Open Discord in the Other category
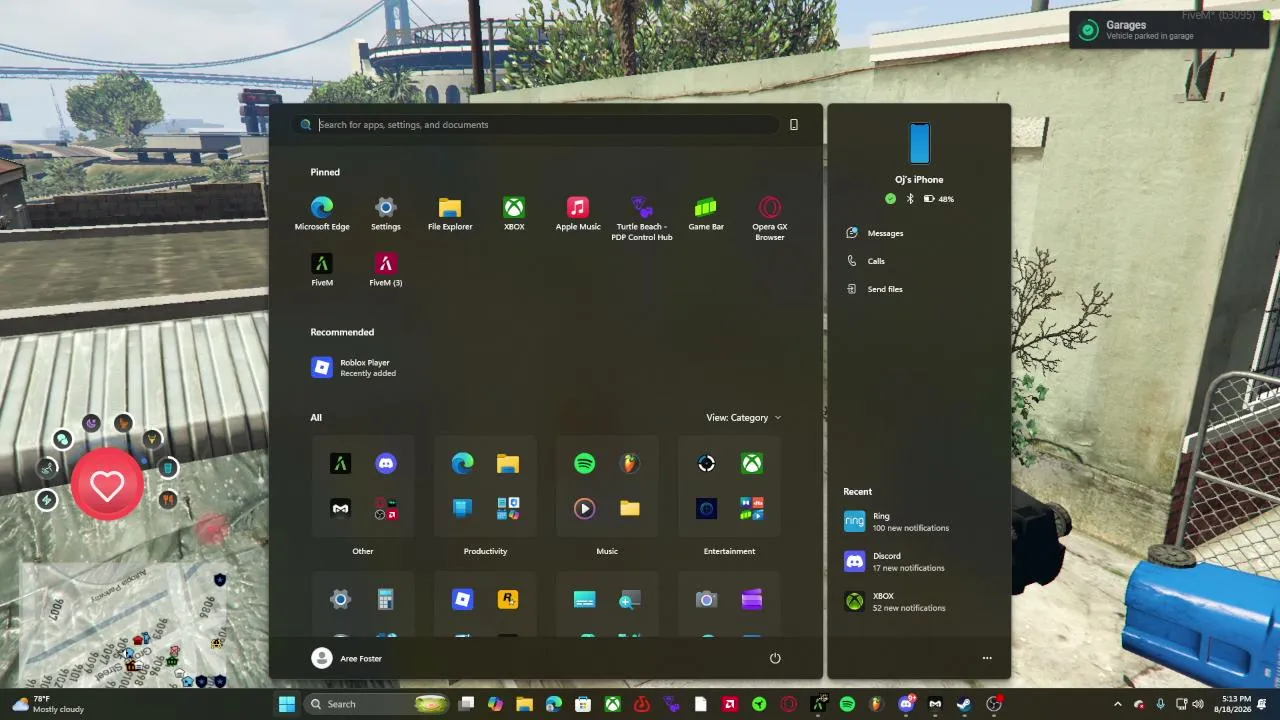The width and height of the screenshot is (1280, 720). click(386, 463)
